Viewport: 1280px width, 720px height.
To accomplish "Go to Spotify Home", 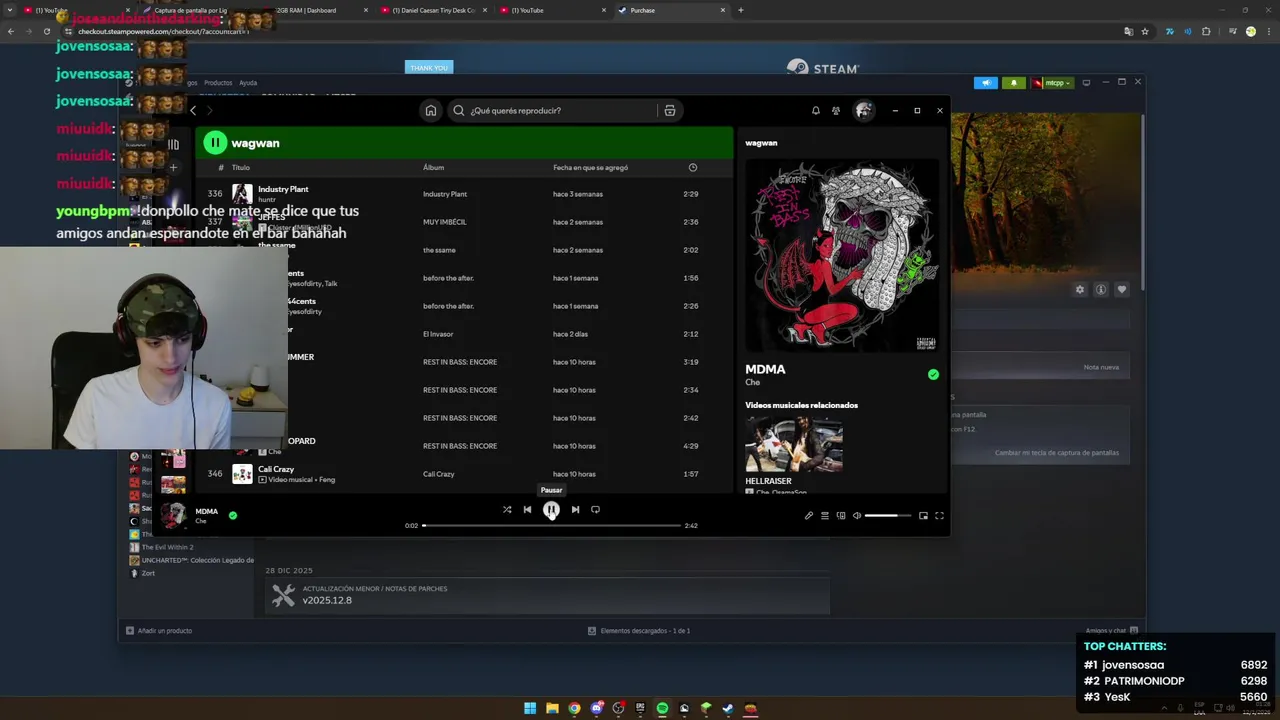I will 431,111.
